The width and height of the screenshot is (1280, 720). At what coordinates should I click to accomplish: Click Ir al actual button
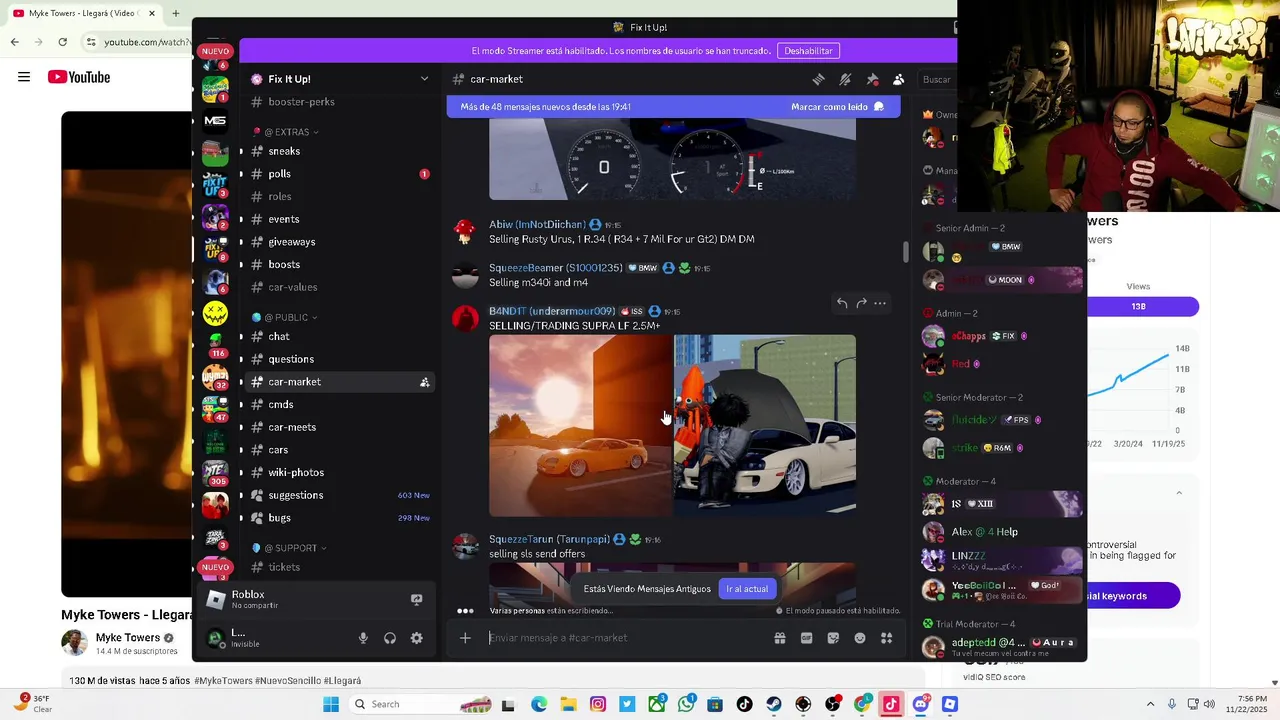click(x=747, y=589)
